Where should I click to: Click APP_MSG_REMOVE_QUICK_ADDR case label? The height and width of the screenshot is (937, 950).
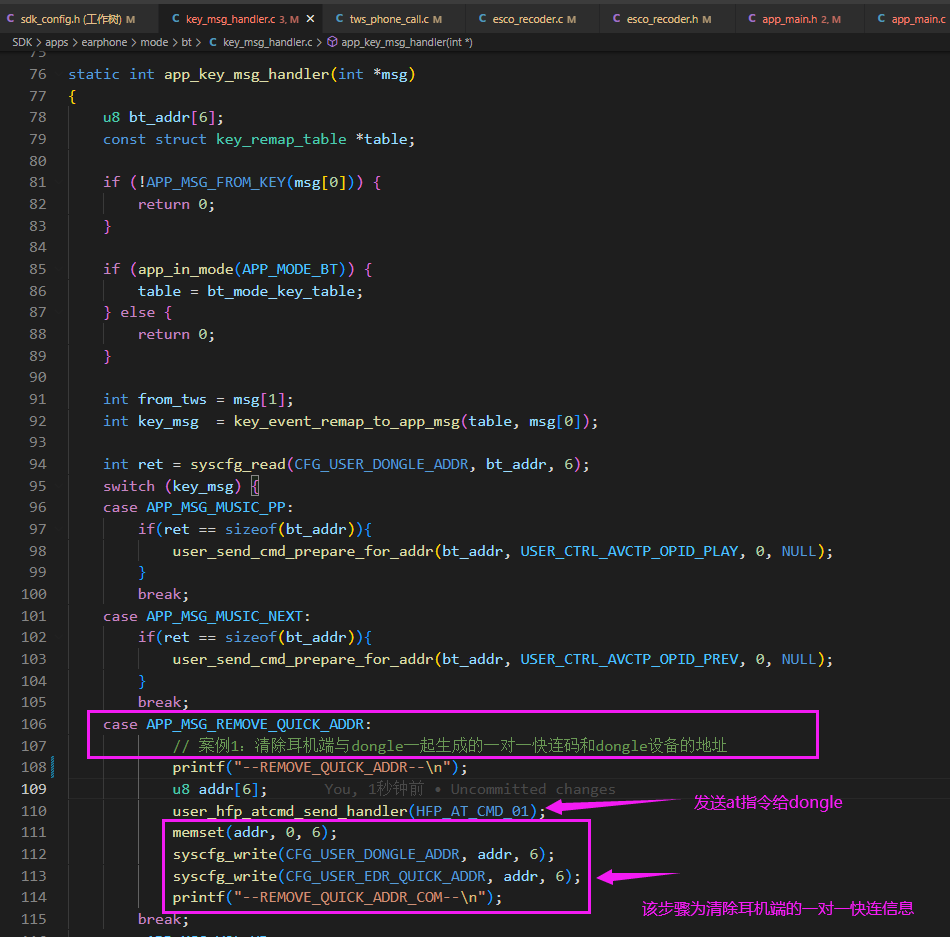coord(255,724)
